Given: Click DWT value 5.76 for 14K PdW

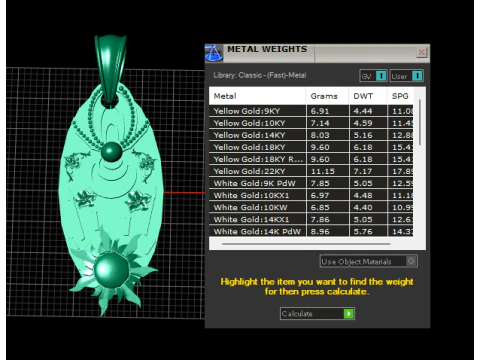Looking at the screenshot, I should point(363,231).
